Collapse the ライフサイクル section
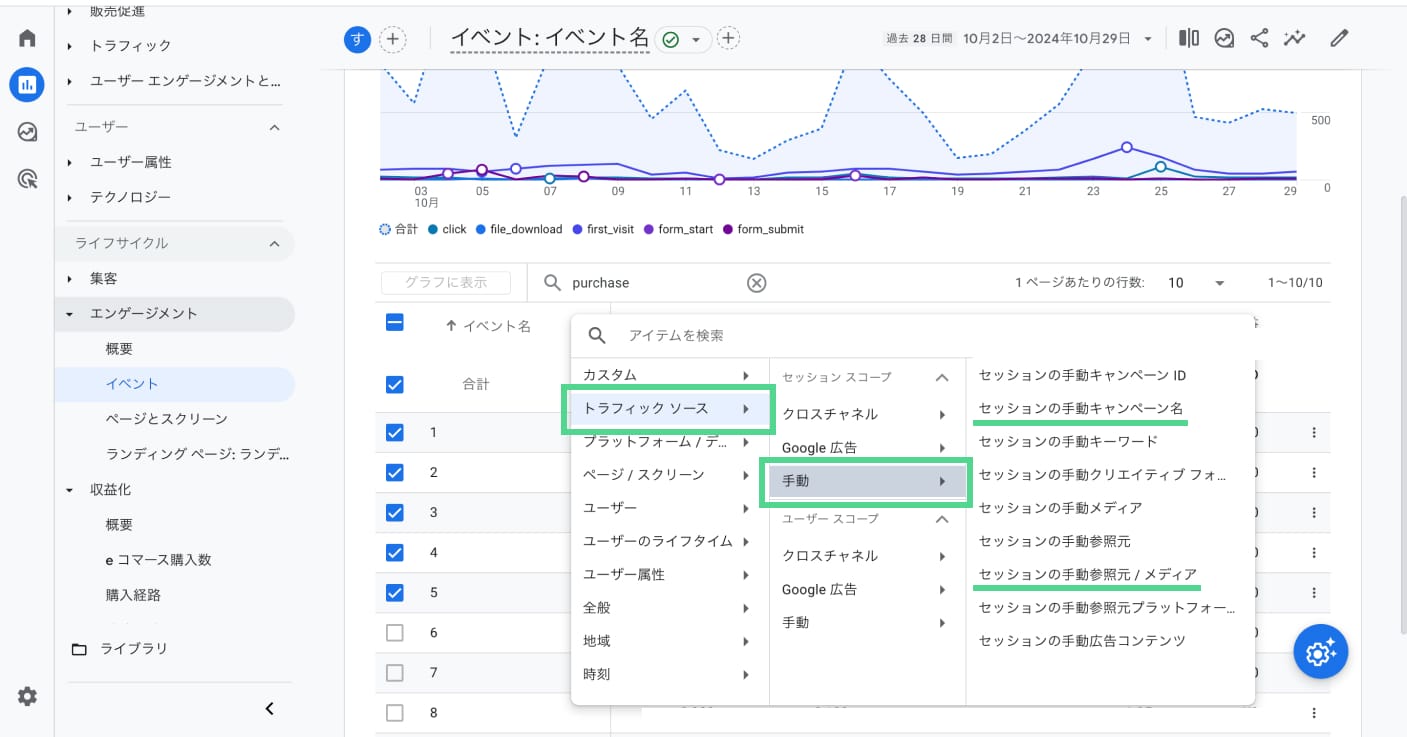 coord(274,243)
